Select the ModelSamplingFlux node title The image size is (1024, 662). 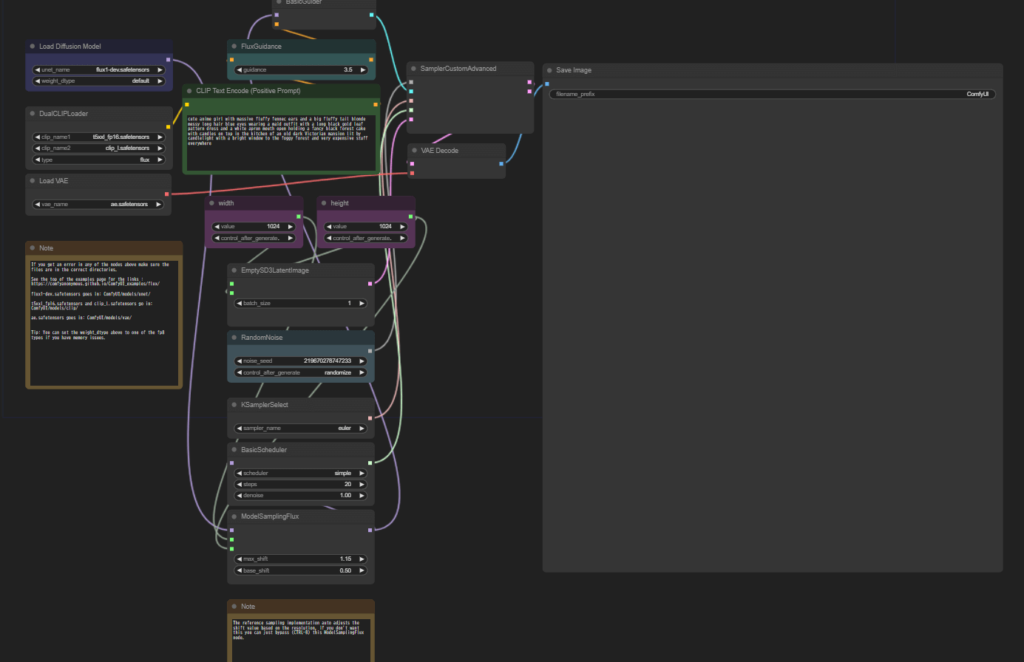[x=270, y=516]
